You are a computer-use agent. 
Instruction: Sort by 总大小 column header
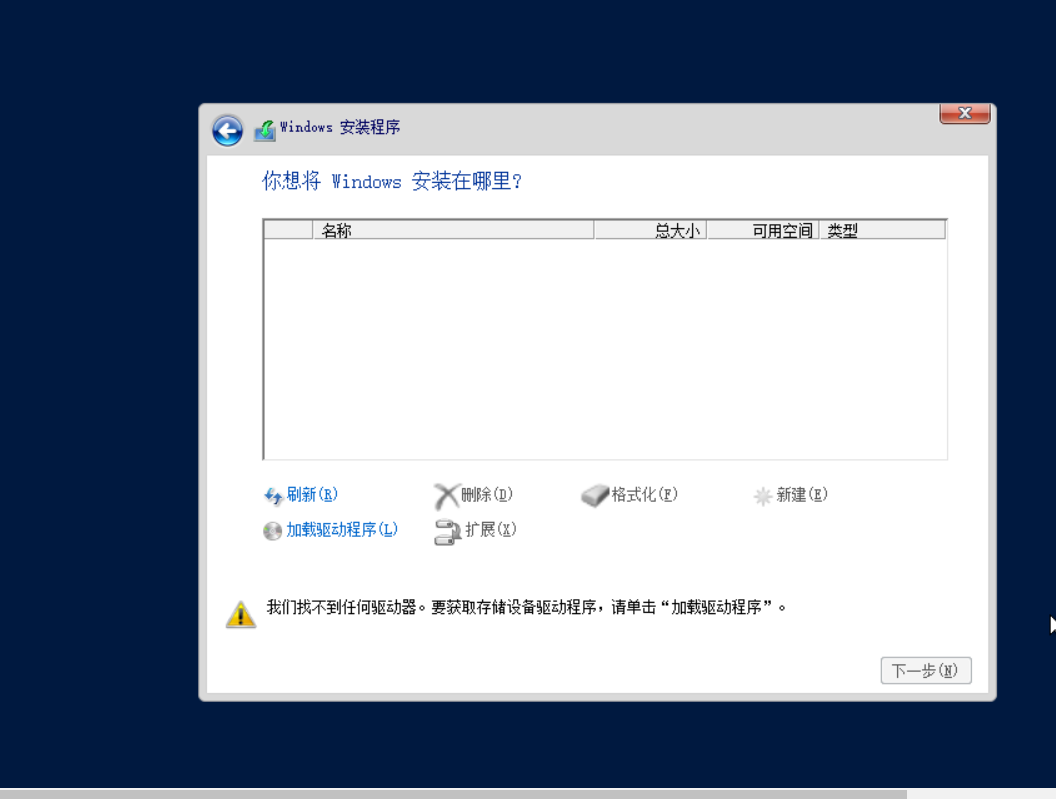(651, 230)
